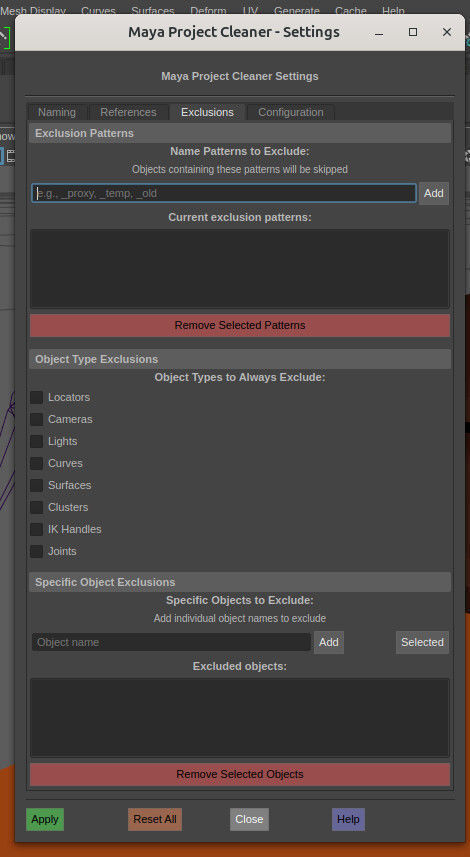Enable the Locators exclusion checkbox
Screen dimensions: 470x857
(37, 397)
